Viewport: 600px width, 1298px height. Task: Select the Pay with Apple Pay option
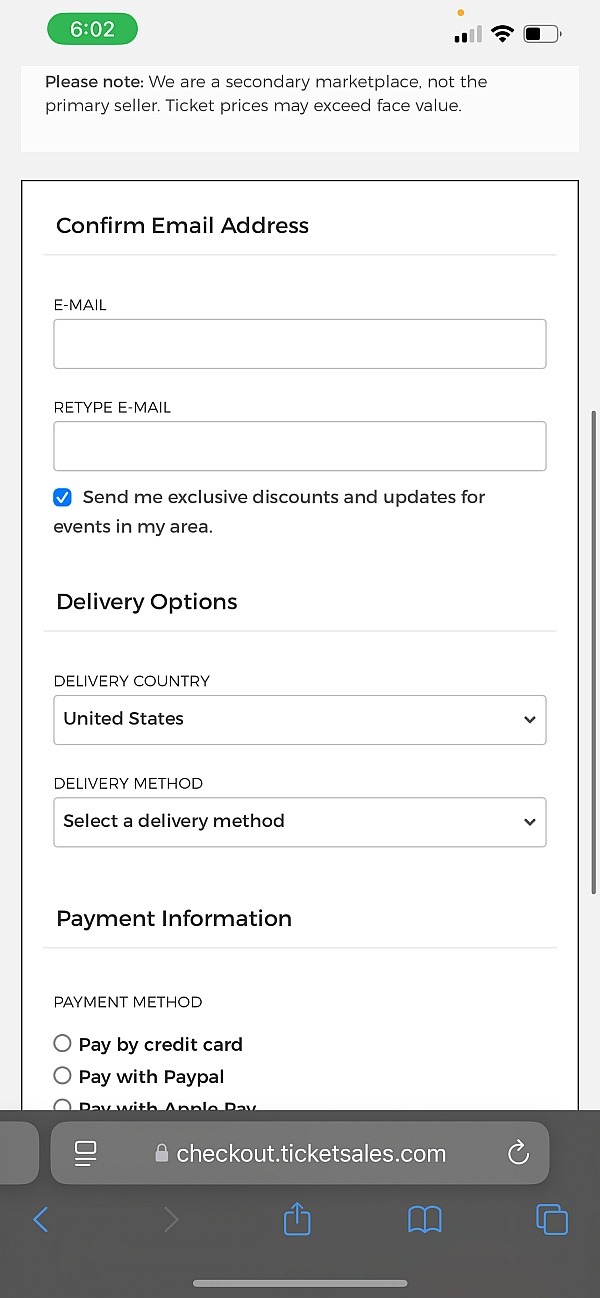coord(63,1104)
